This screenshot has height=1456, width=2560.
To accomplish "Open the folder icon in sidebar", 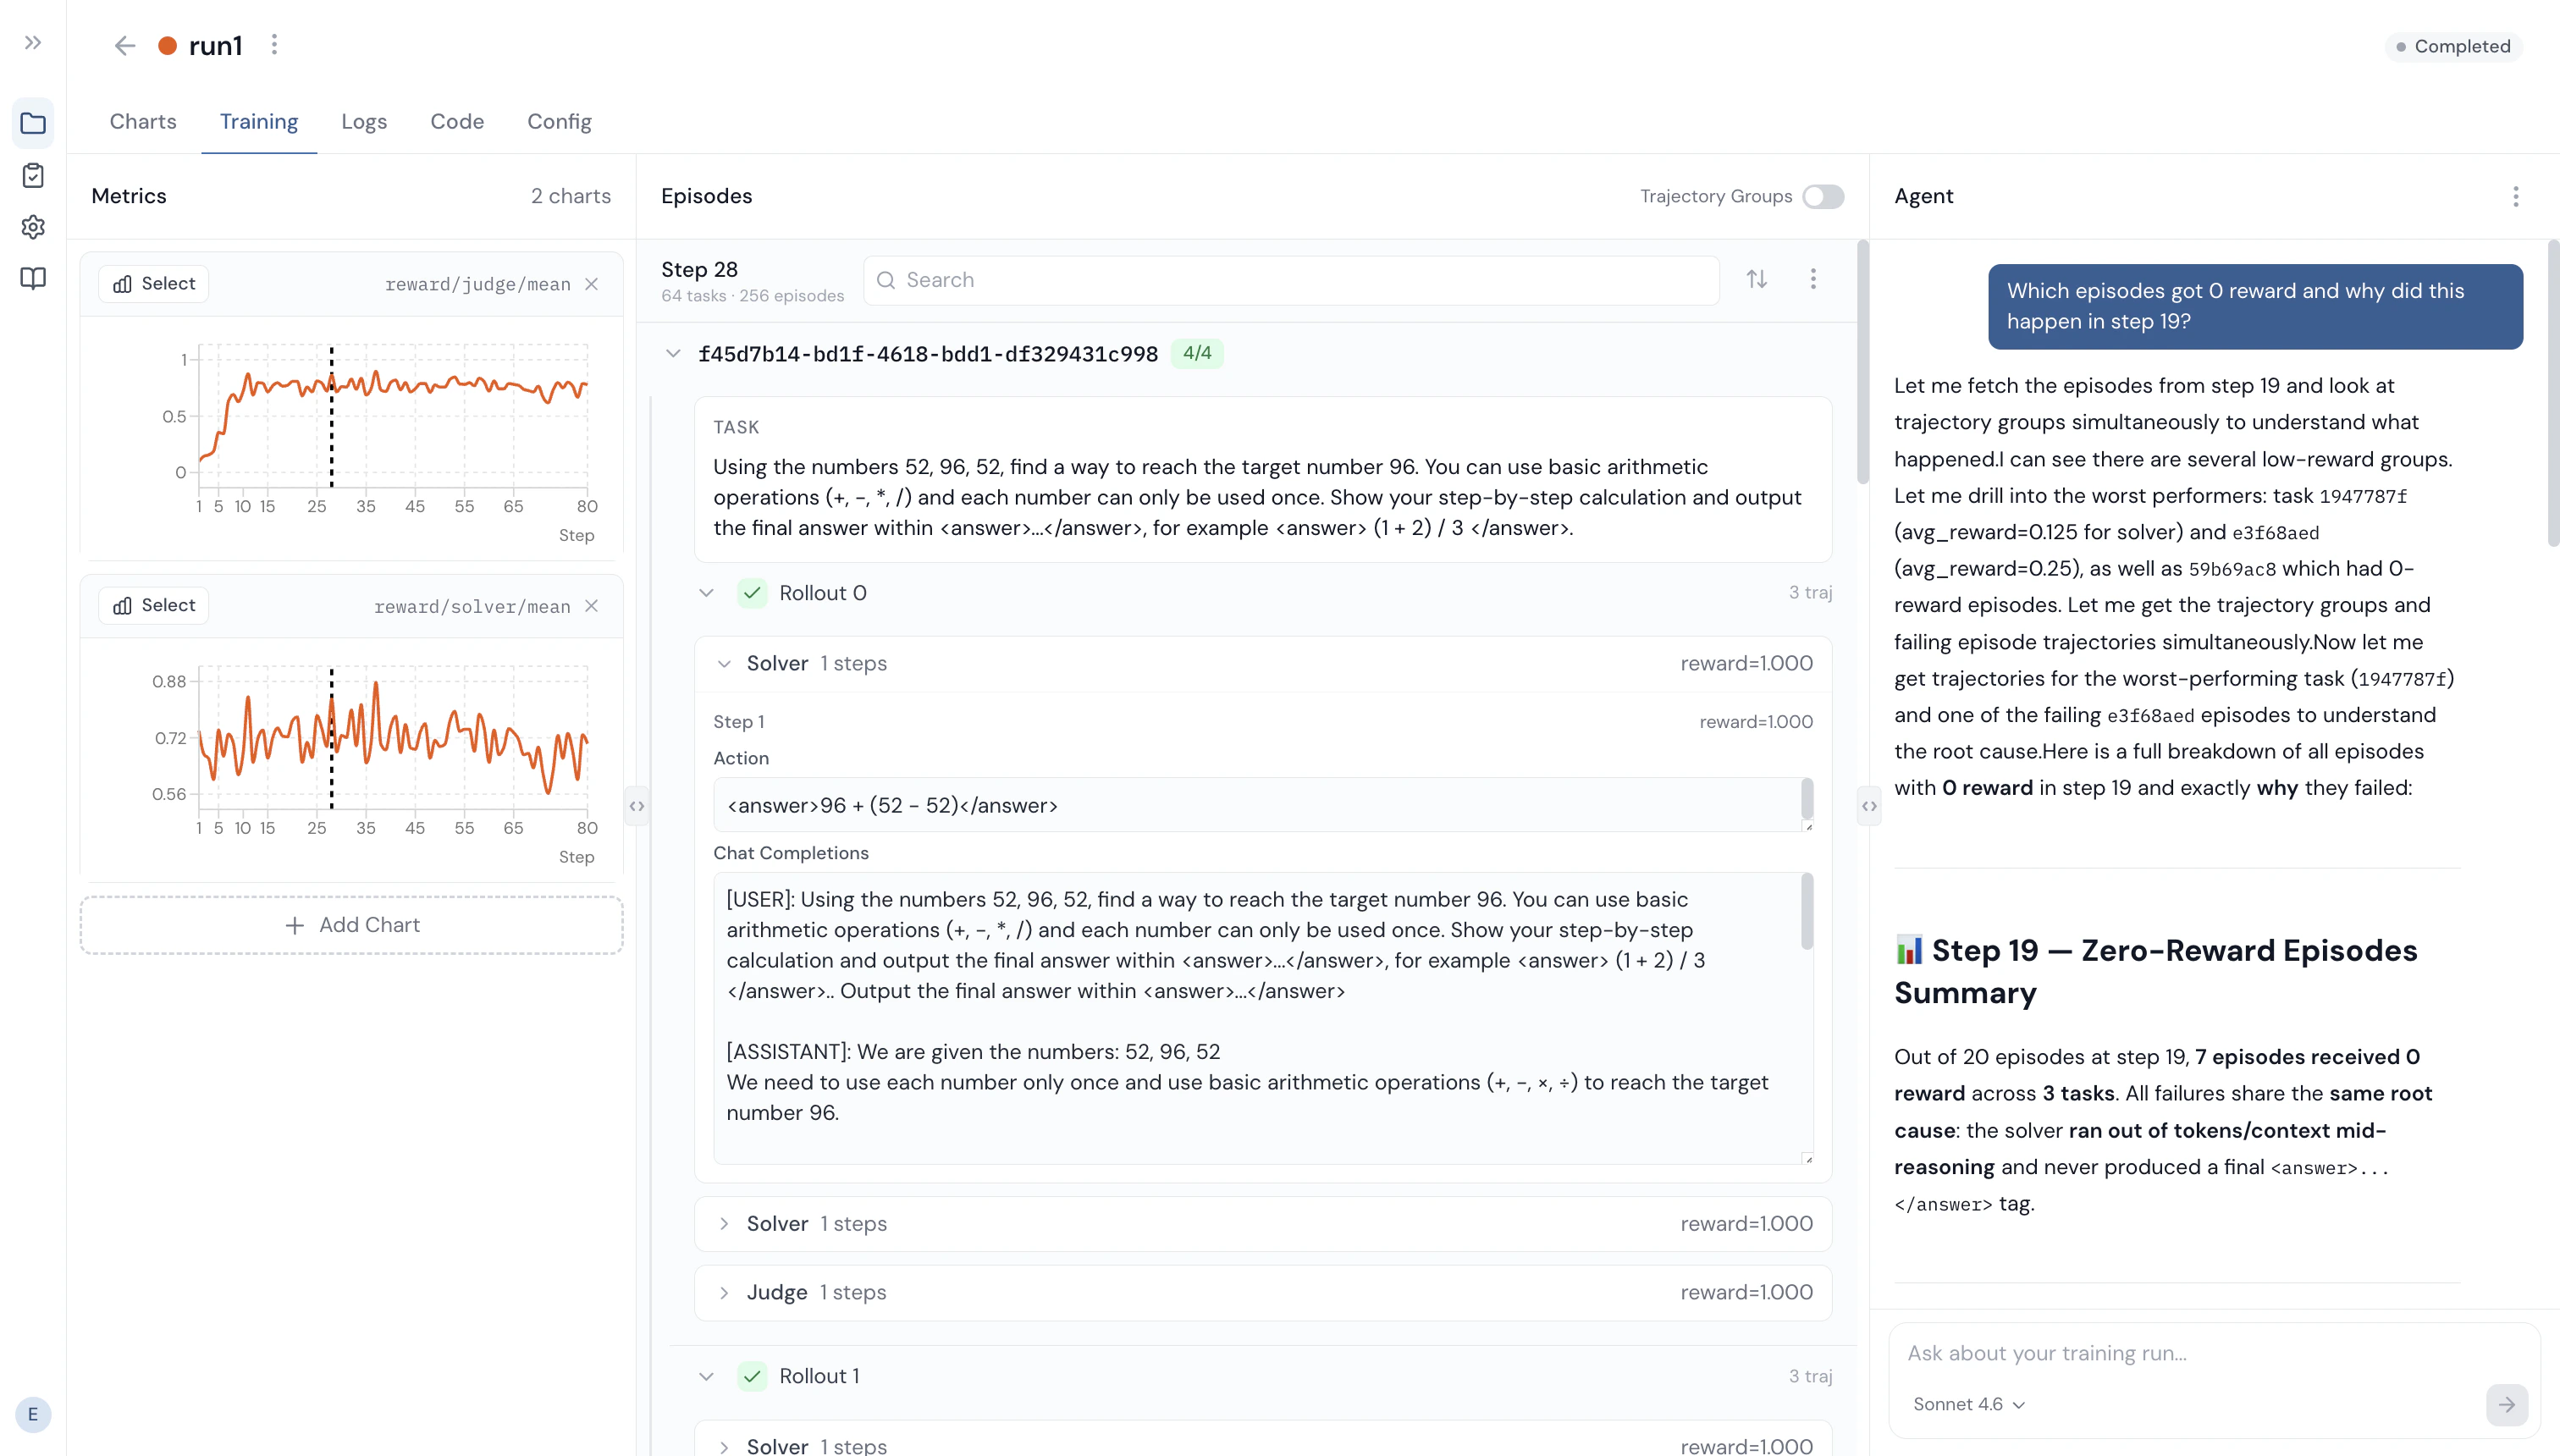I will (33, 124).
